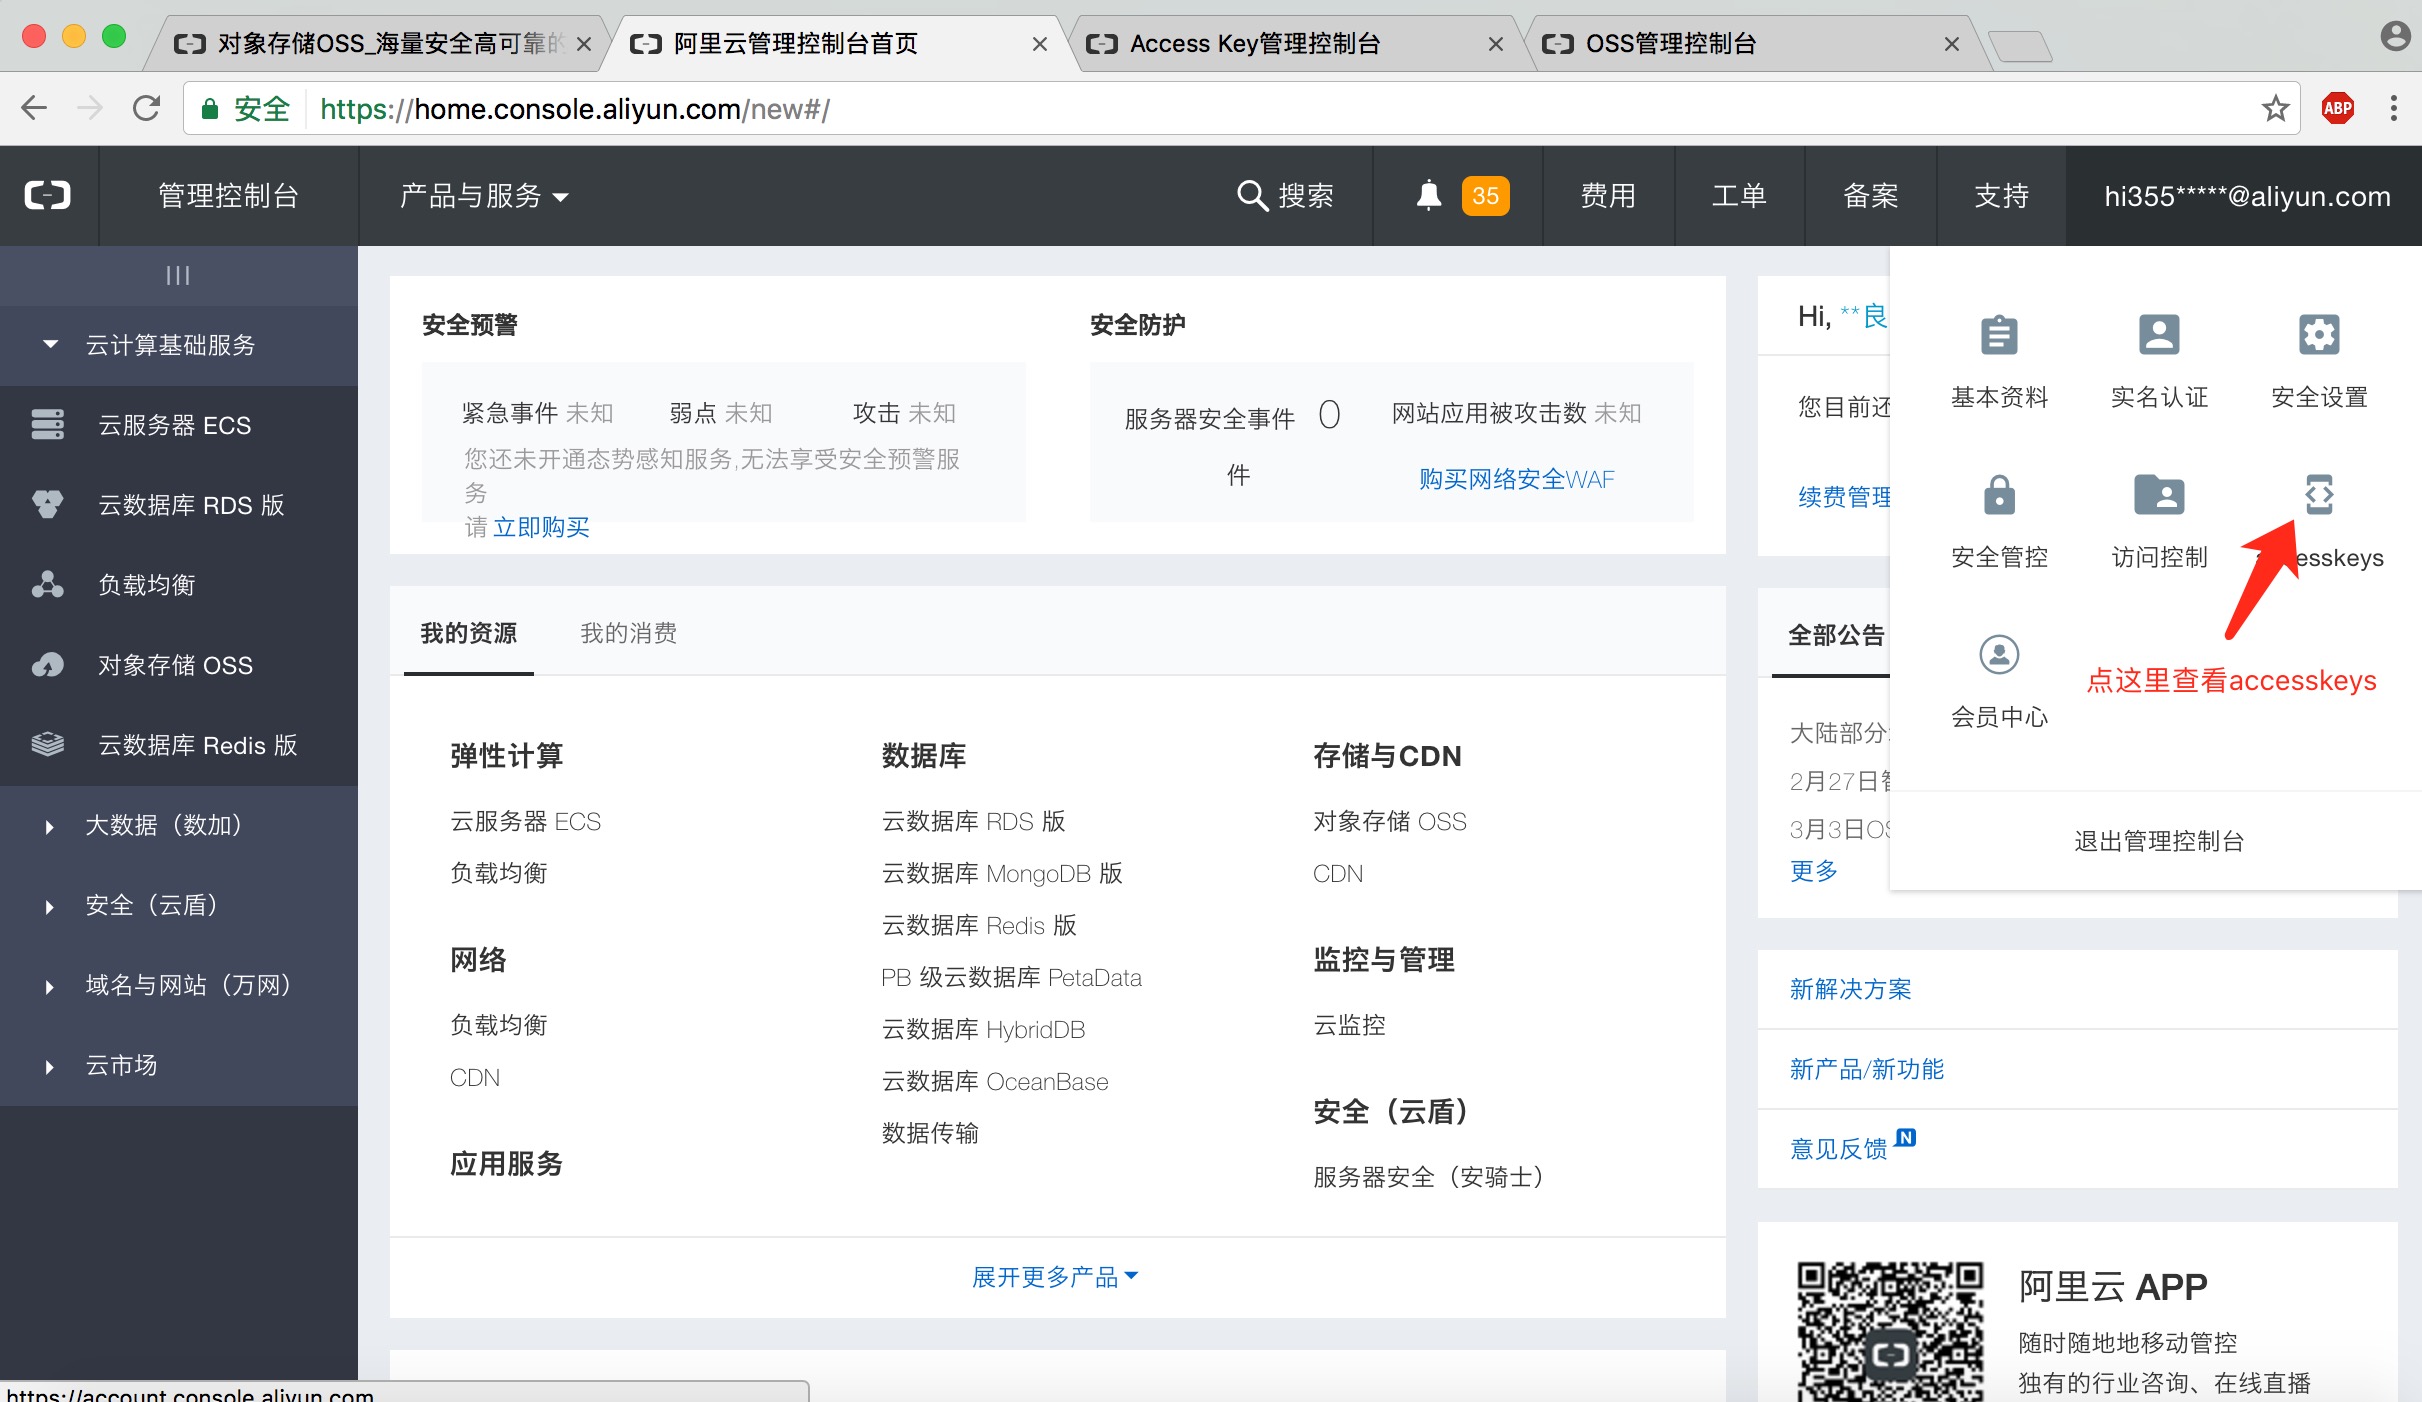Screen dimensions: 2422x1402
Task: Click the Aliyun logo in top bar
Action: (x=48, y=195)
